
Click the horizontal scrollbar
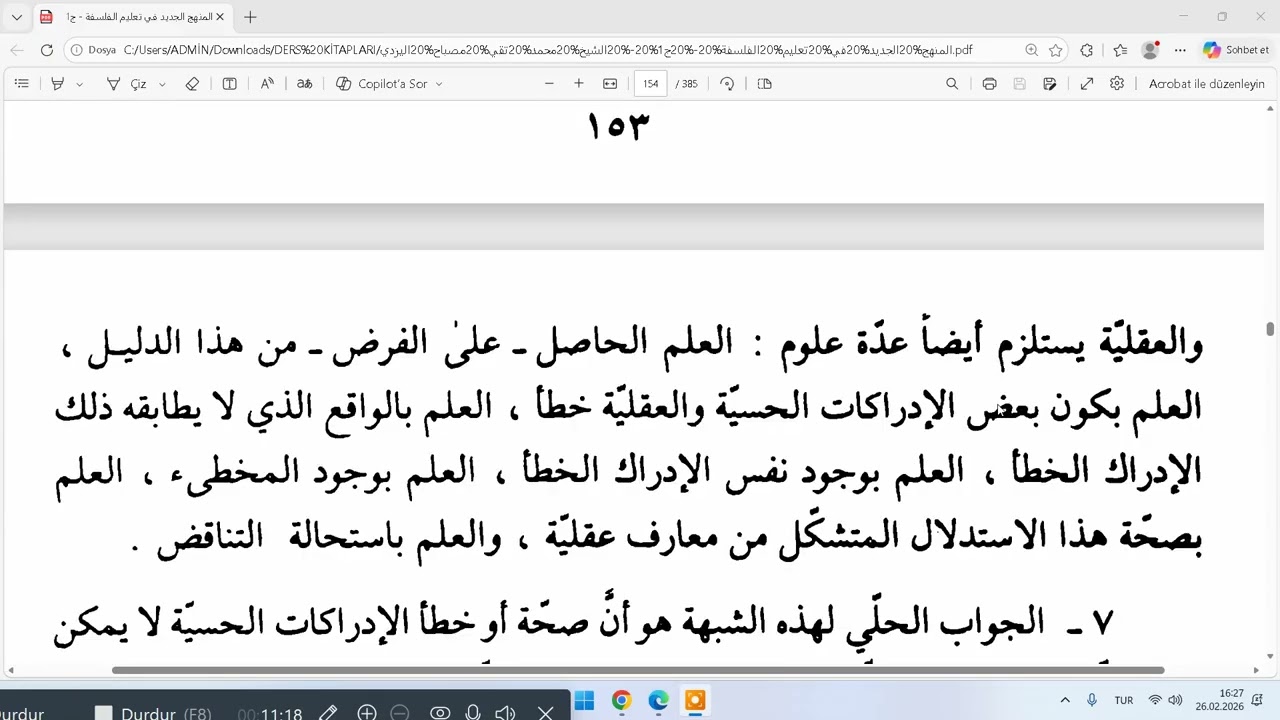pos(638,670)
